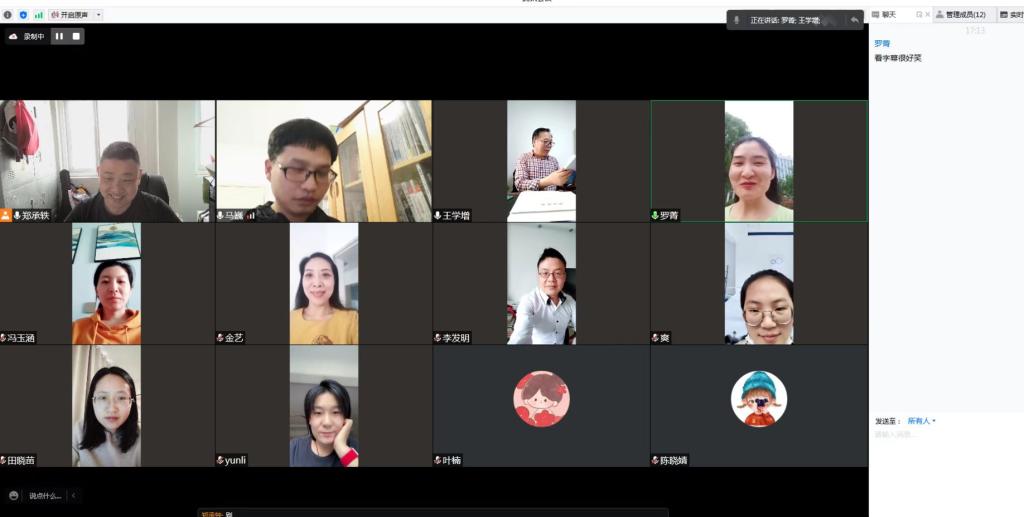Pop out the chat panel

919,15
